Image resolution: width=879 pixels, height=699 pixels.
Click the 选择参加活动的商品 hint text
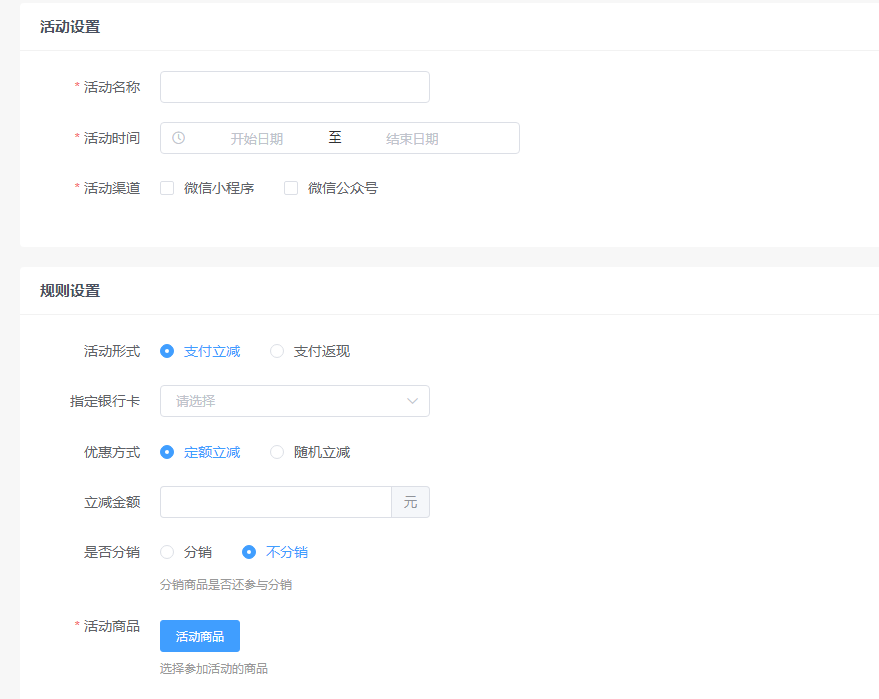[214, 668]
